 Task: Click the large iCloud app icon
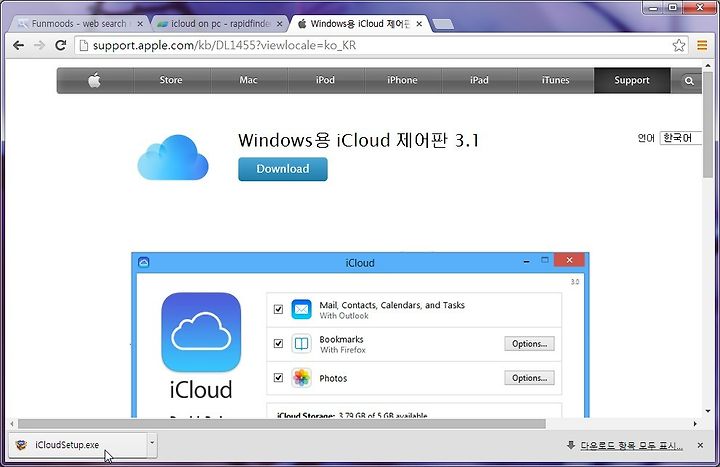coord(201,332)
